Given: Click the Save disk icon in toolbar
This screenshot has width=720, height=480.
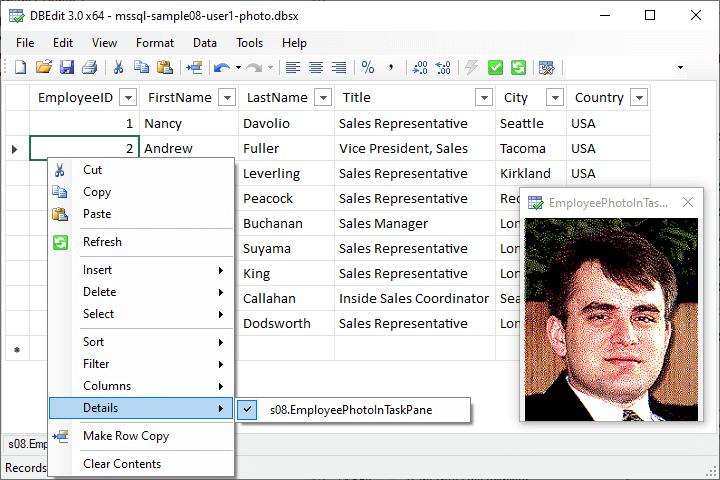Looking at the screenshot, I should [67, 67].
